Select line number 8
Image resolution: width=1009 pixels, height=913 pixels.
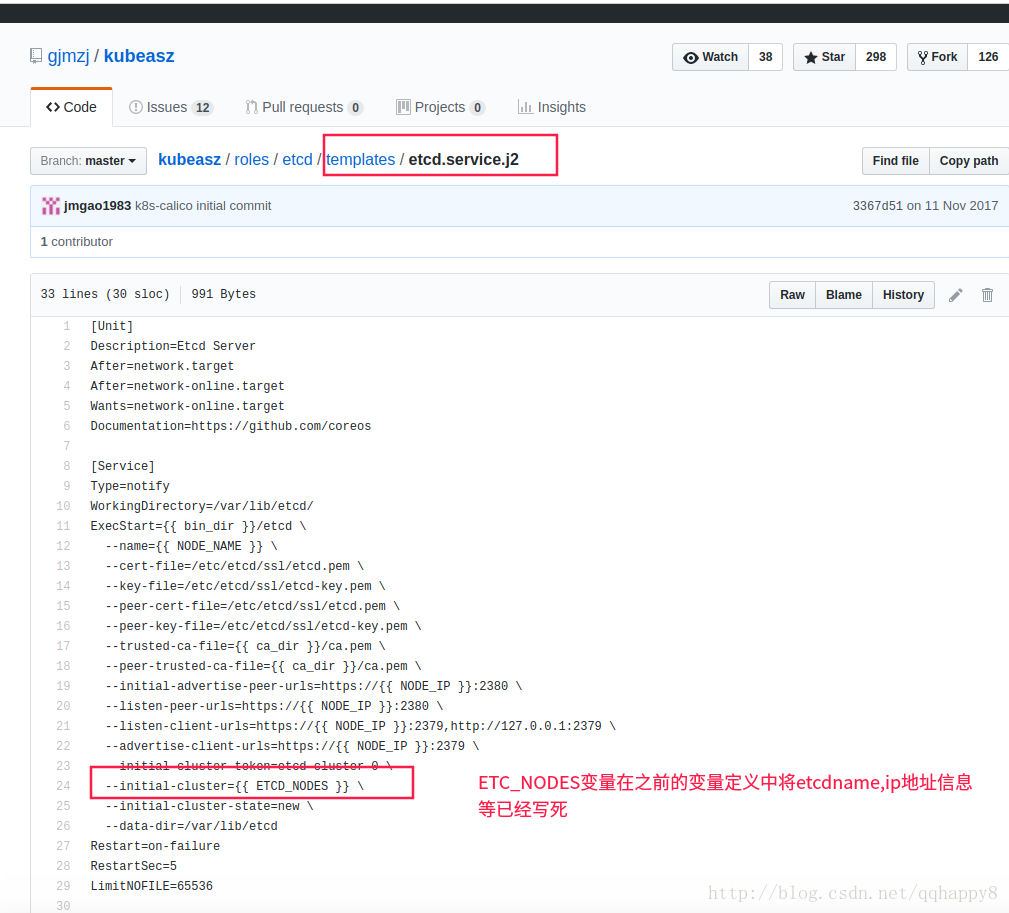point(66,466)
